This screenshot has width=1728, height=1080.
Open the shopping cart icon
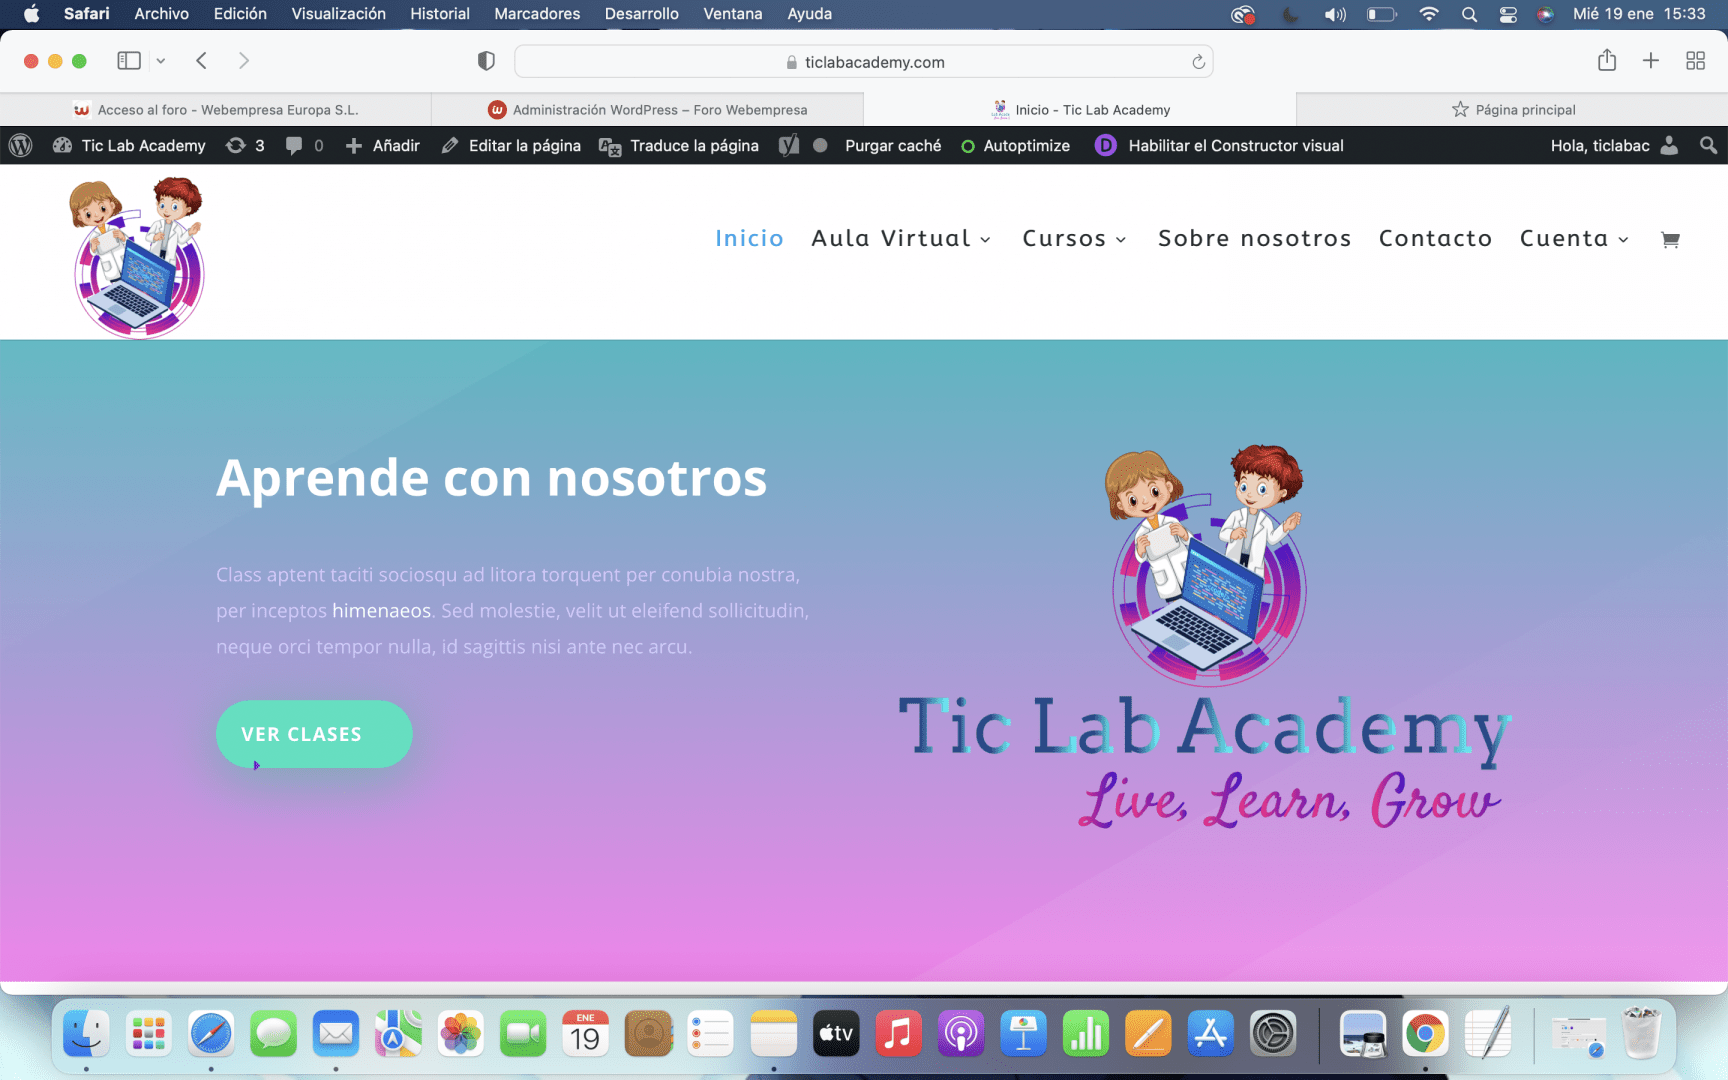[x=1670, y=239]
